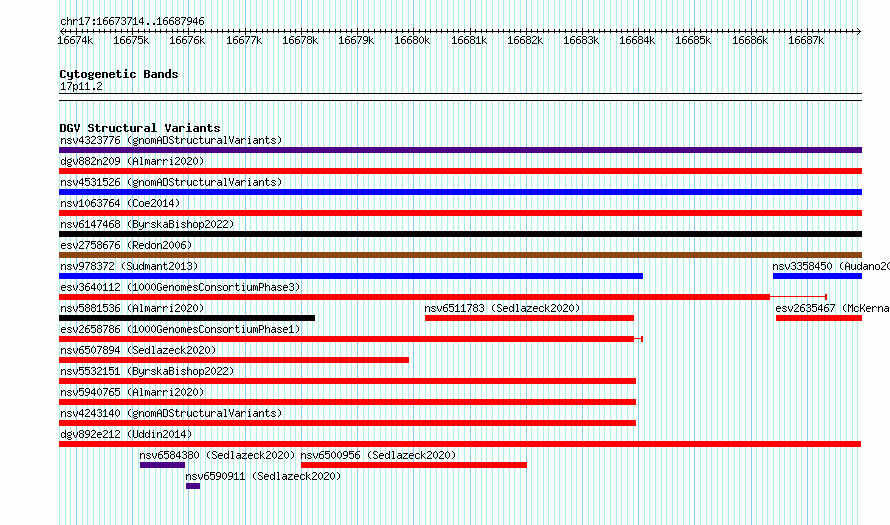Open the nsv6511783 Sedlazeck2020 label
Viewport: 890px width, 525px height.
502,308
